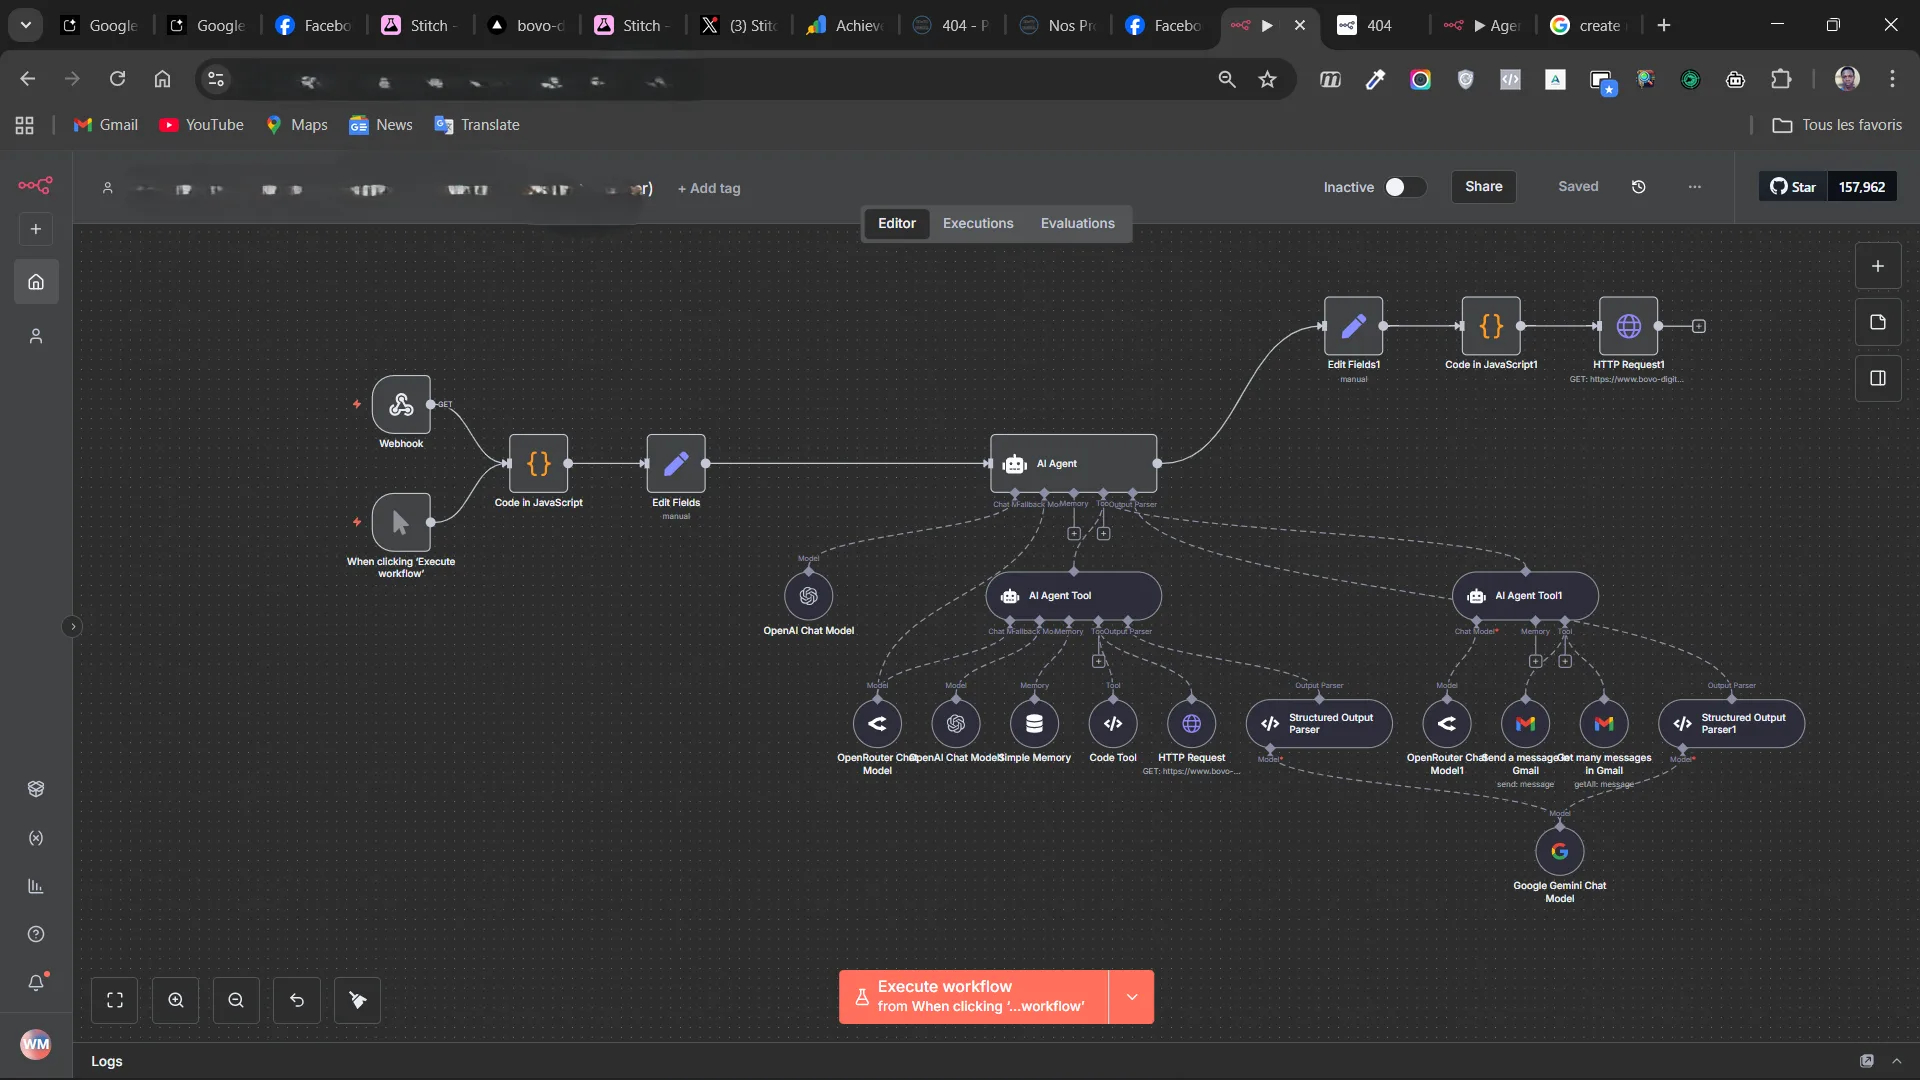Zoom in on the workflow canvas
This screenshot has width=1920, height=1080.
click(176, 1000)
